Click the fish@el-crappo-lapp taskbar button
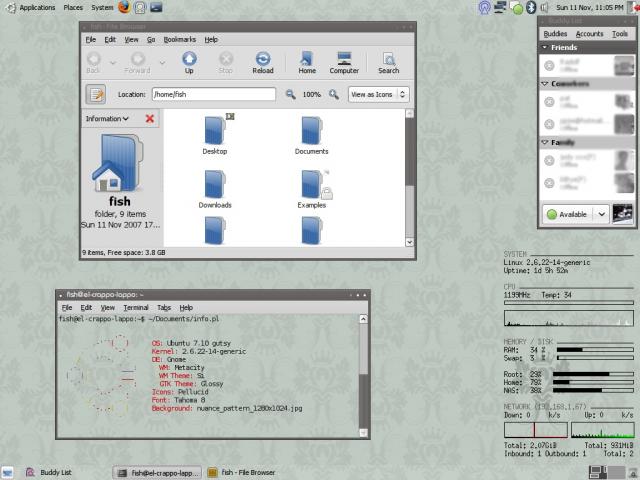 (x=157, y=473)
